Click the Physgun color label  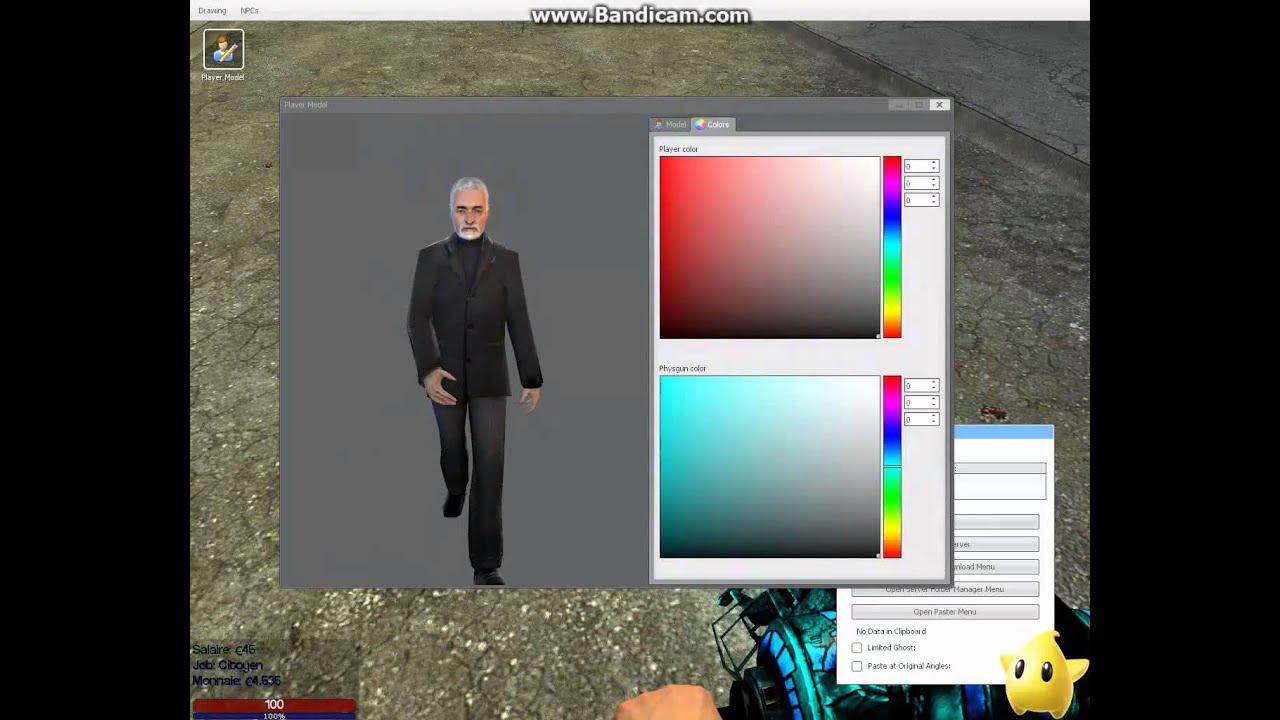coord(682,368)
